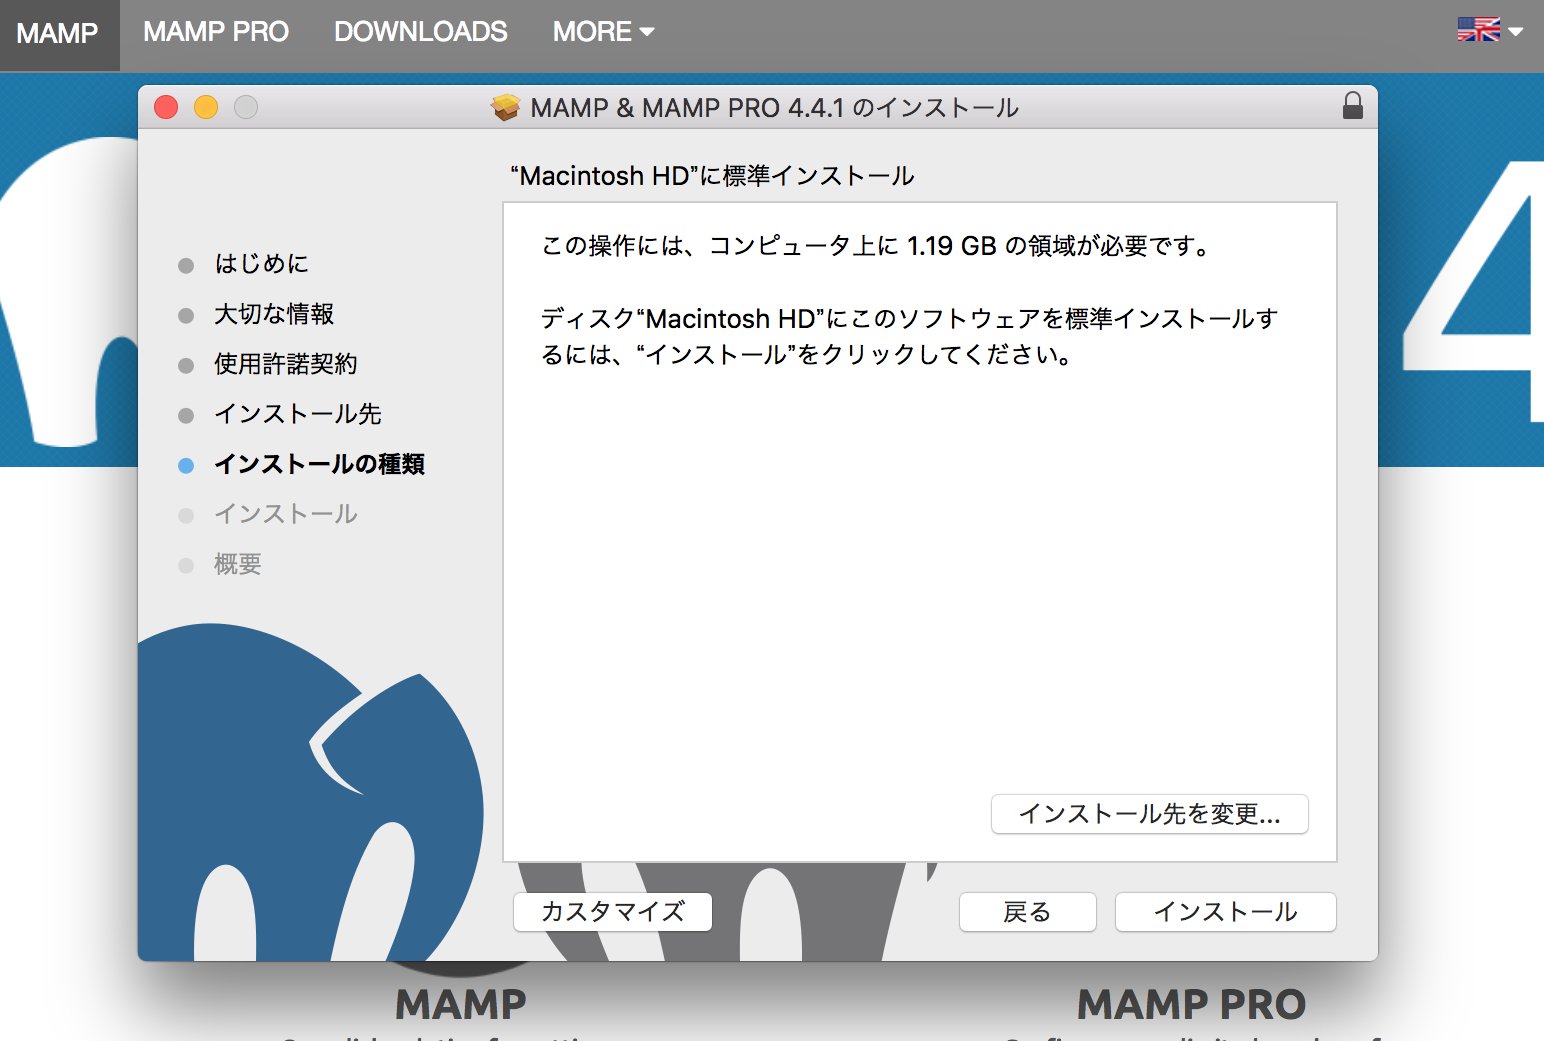Select the インストールの種類 step in sidebar
The width and height of the screenshot is (1544, 1041).
(320, 464)
